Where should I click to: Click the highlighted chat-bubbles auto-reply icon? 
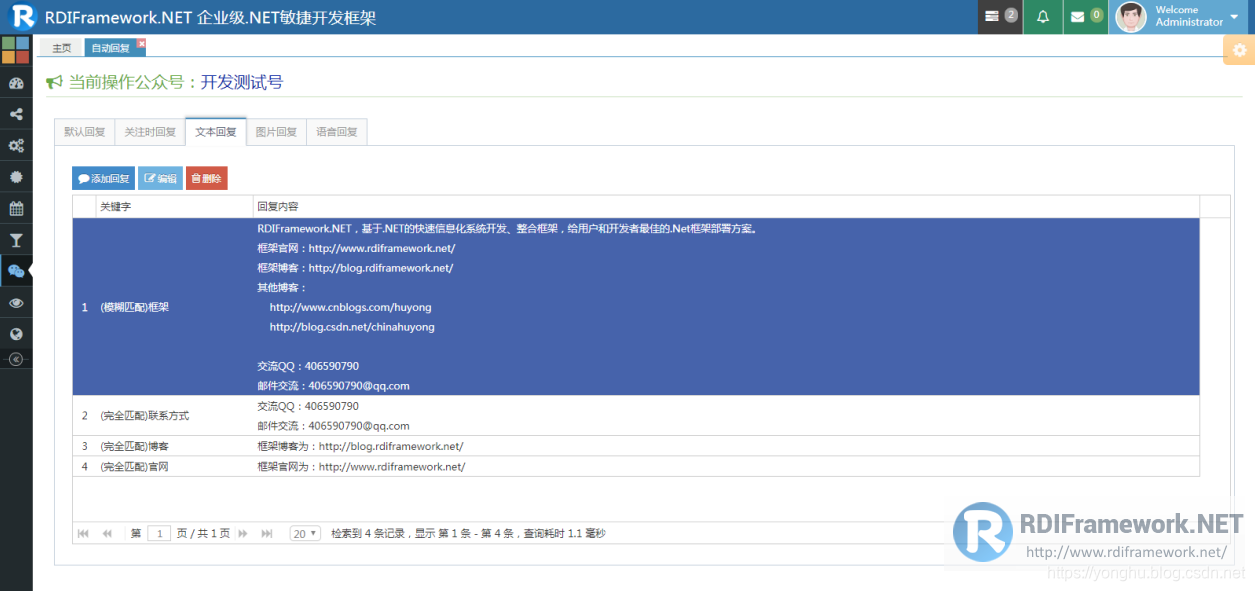point(16,271)
